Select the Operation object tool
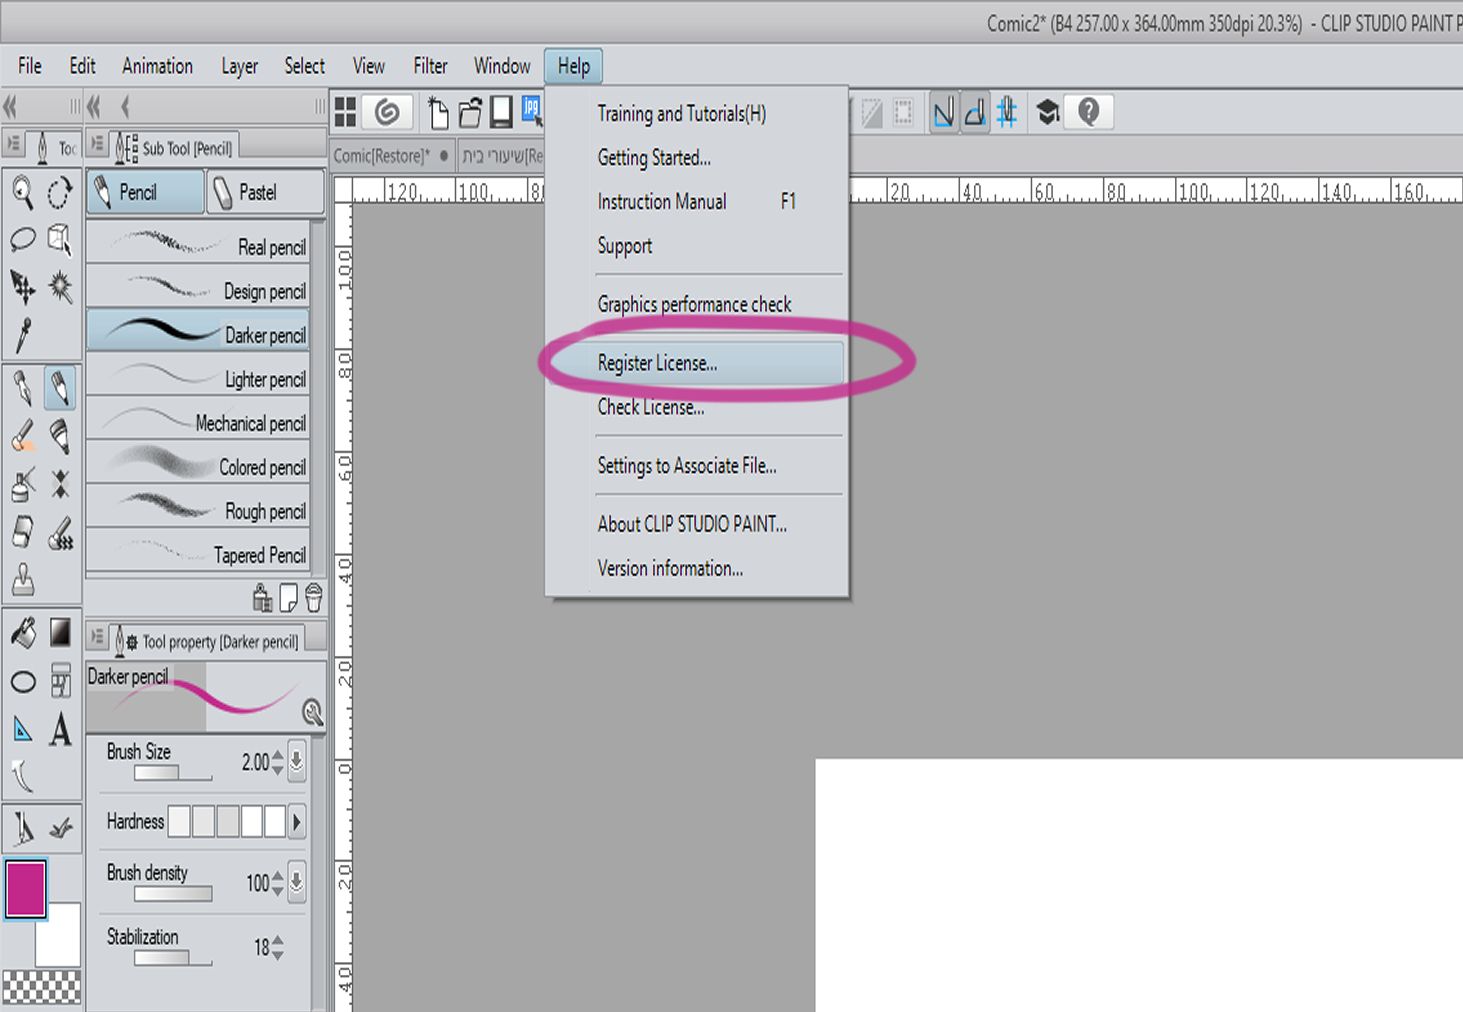The image size is (1463, 1012). click(60, 239)
